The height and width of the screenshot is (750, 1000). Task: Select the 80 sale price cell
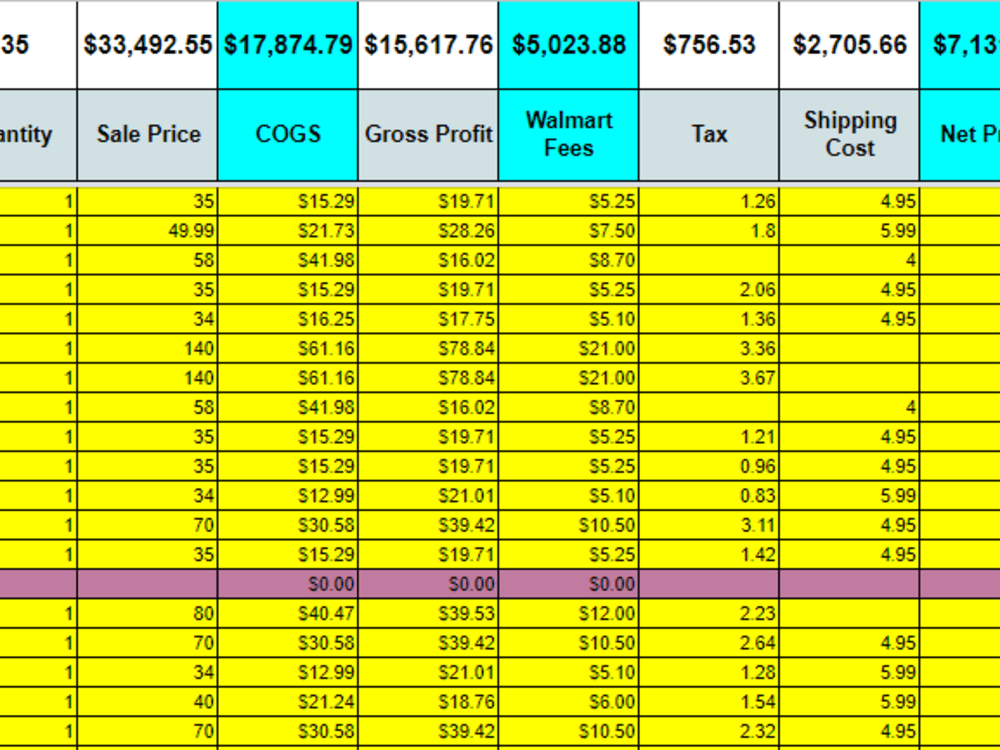[147, 614]
